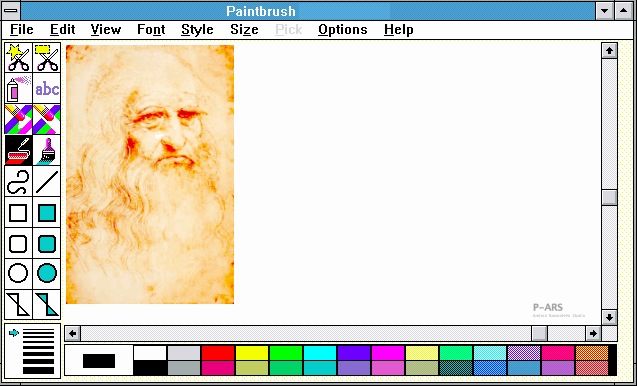This screenshot has height=386, width=637.
Task: Pick the olive-yellow swatch beneath yellow
Action: 252,368
